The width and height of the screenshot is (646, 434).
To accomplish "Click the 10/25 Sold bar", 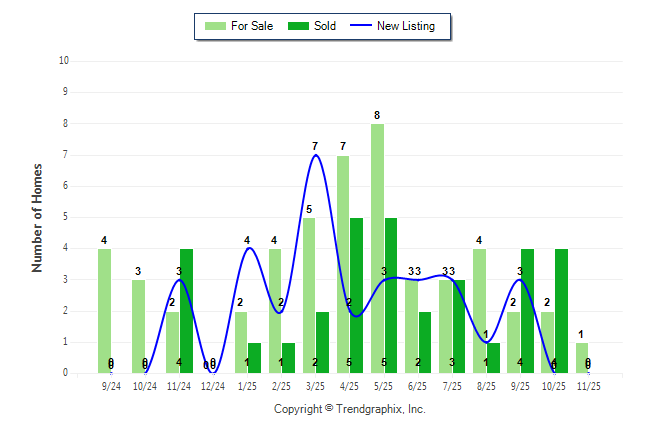I will click(x=561, y=310).
